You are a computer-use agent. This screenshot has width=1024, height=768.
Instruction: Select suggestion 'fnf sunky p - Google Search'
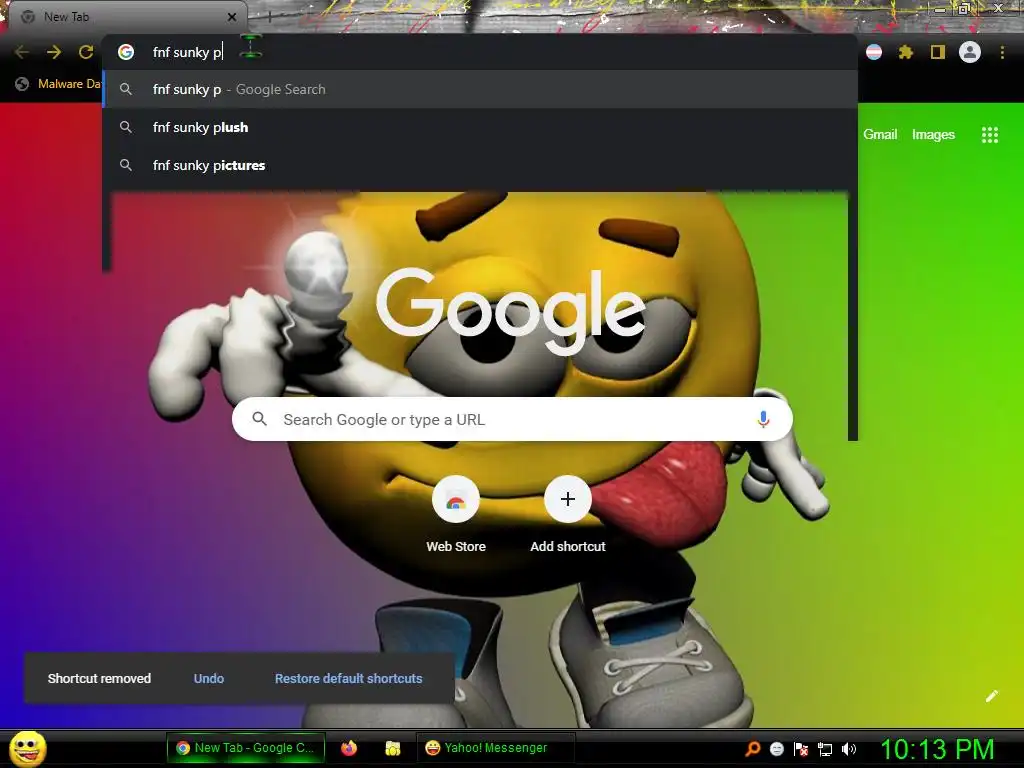pos(480,89)
